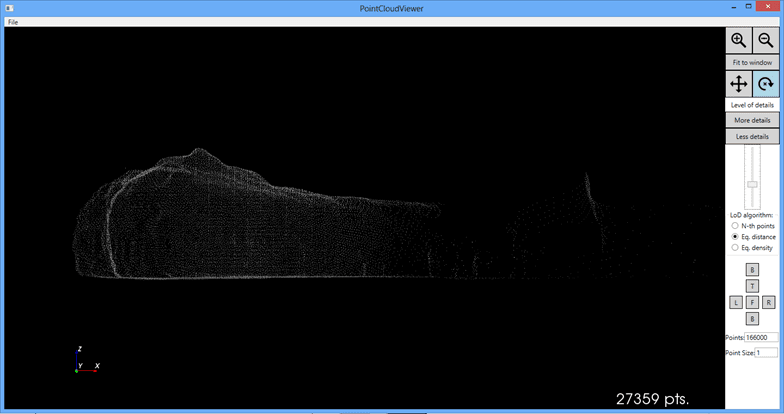This screenshot has width=784, height=414.
Task: Click the B view button above T
Action: pyautogui.click(x=752, y=270)
